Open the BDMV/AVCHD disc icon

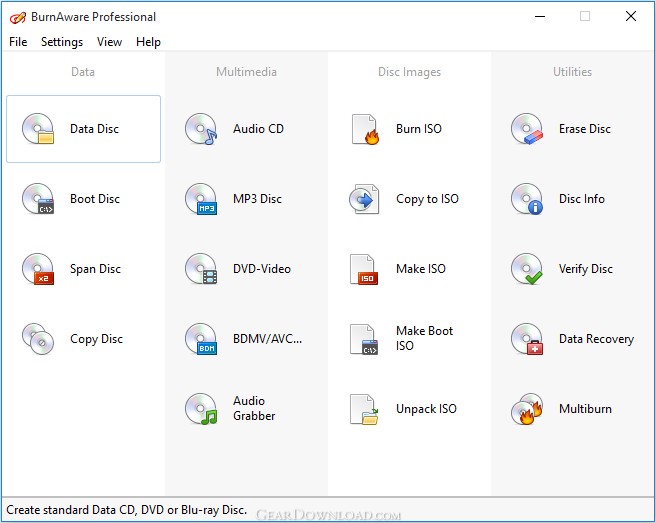point(201,339)
